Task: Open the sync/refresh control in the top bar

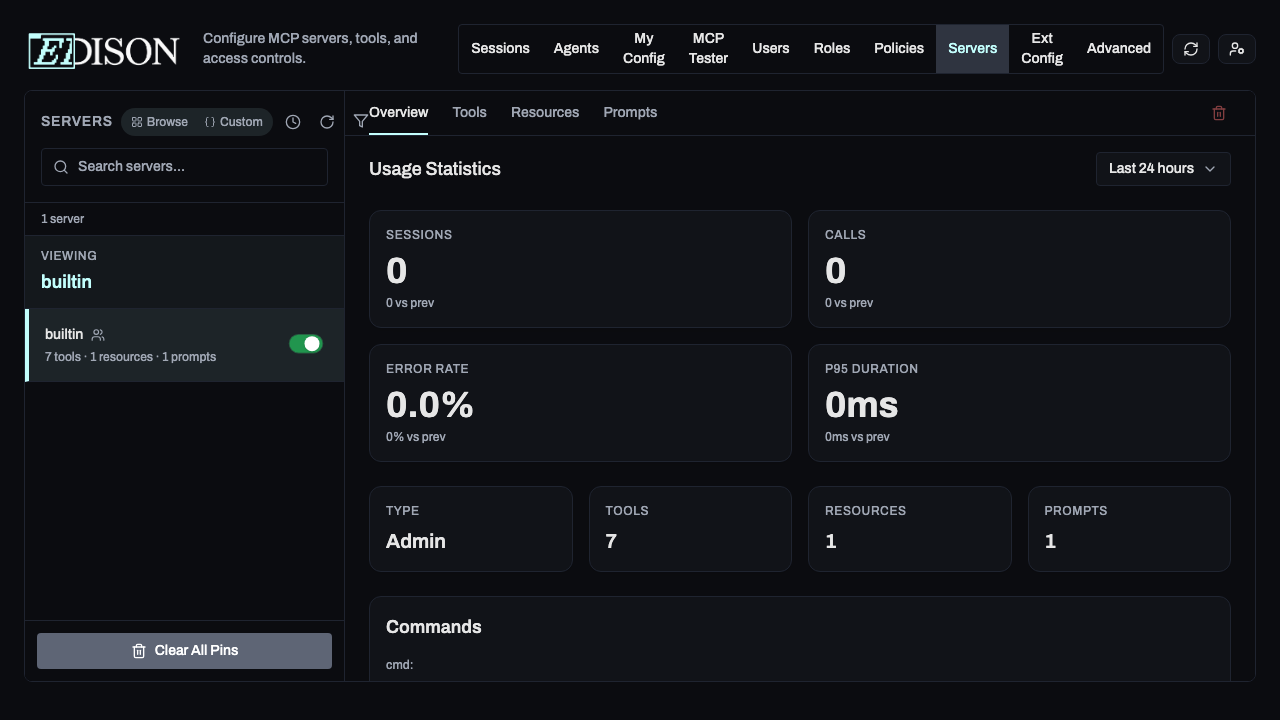Action: coord(1190,48)
